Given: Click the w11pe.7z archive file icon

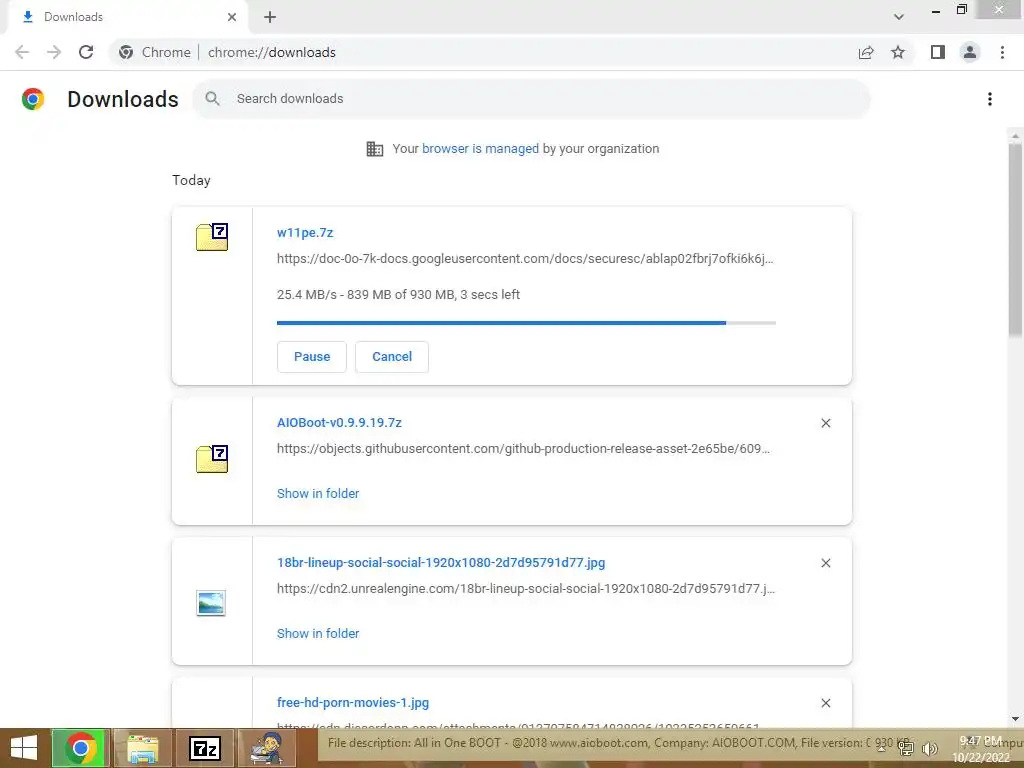Looking at the screenshot, I should coord(212,236).
